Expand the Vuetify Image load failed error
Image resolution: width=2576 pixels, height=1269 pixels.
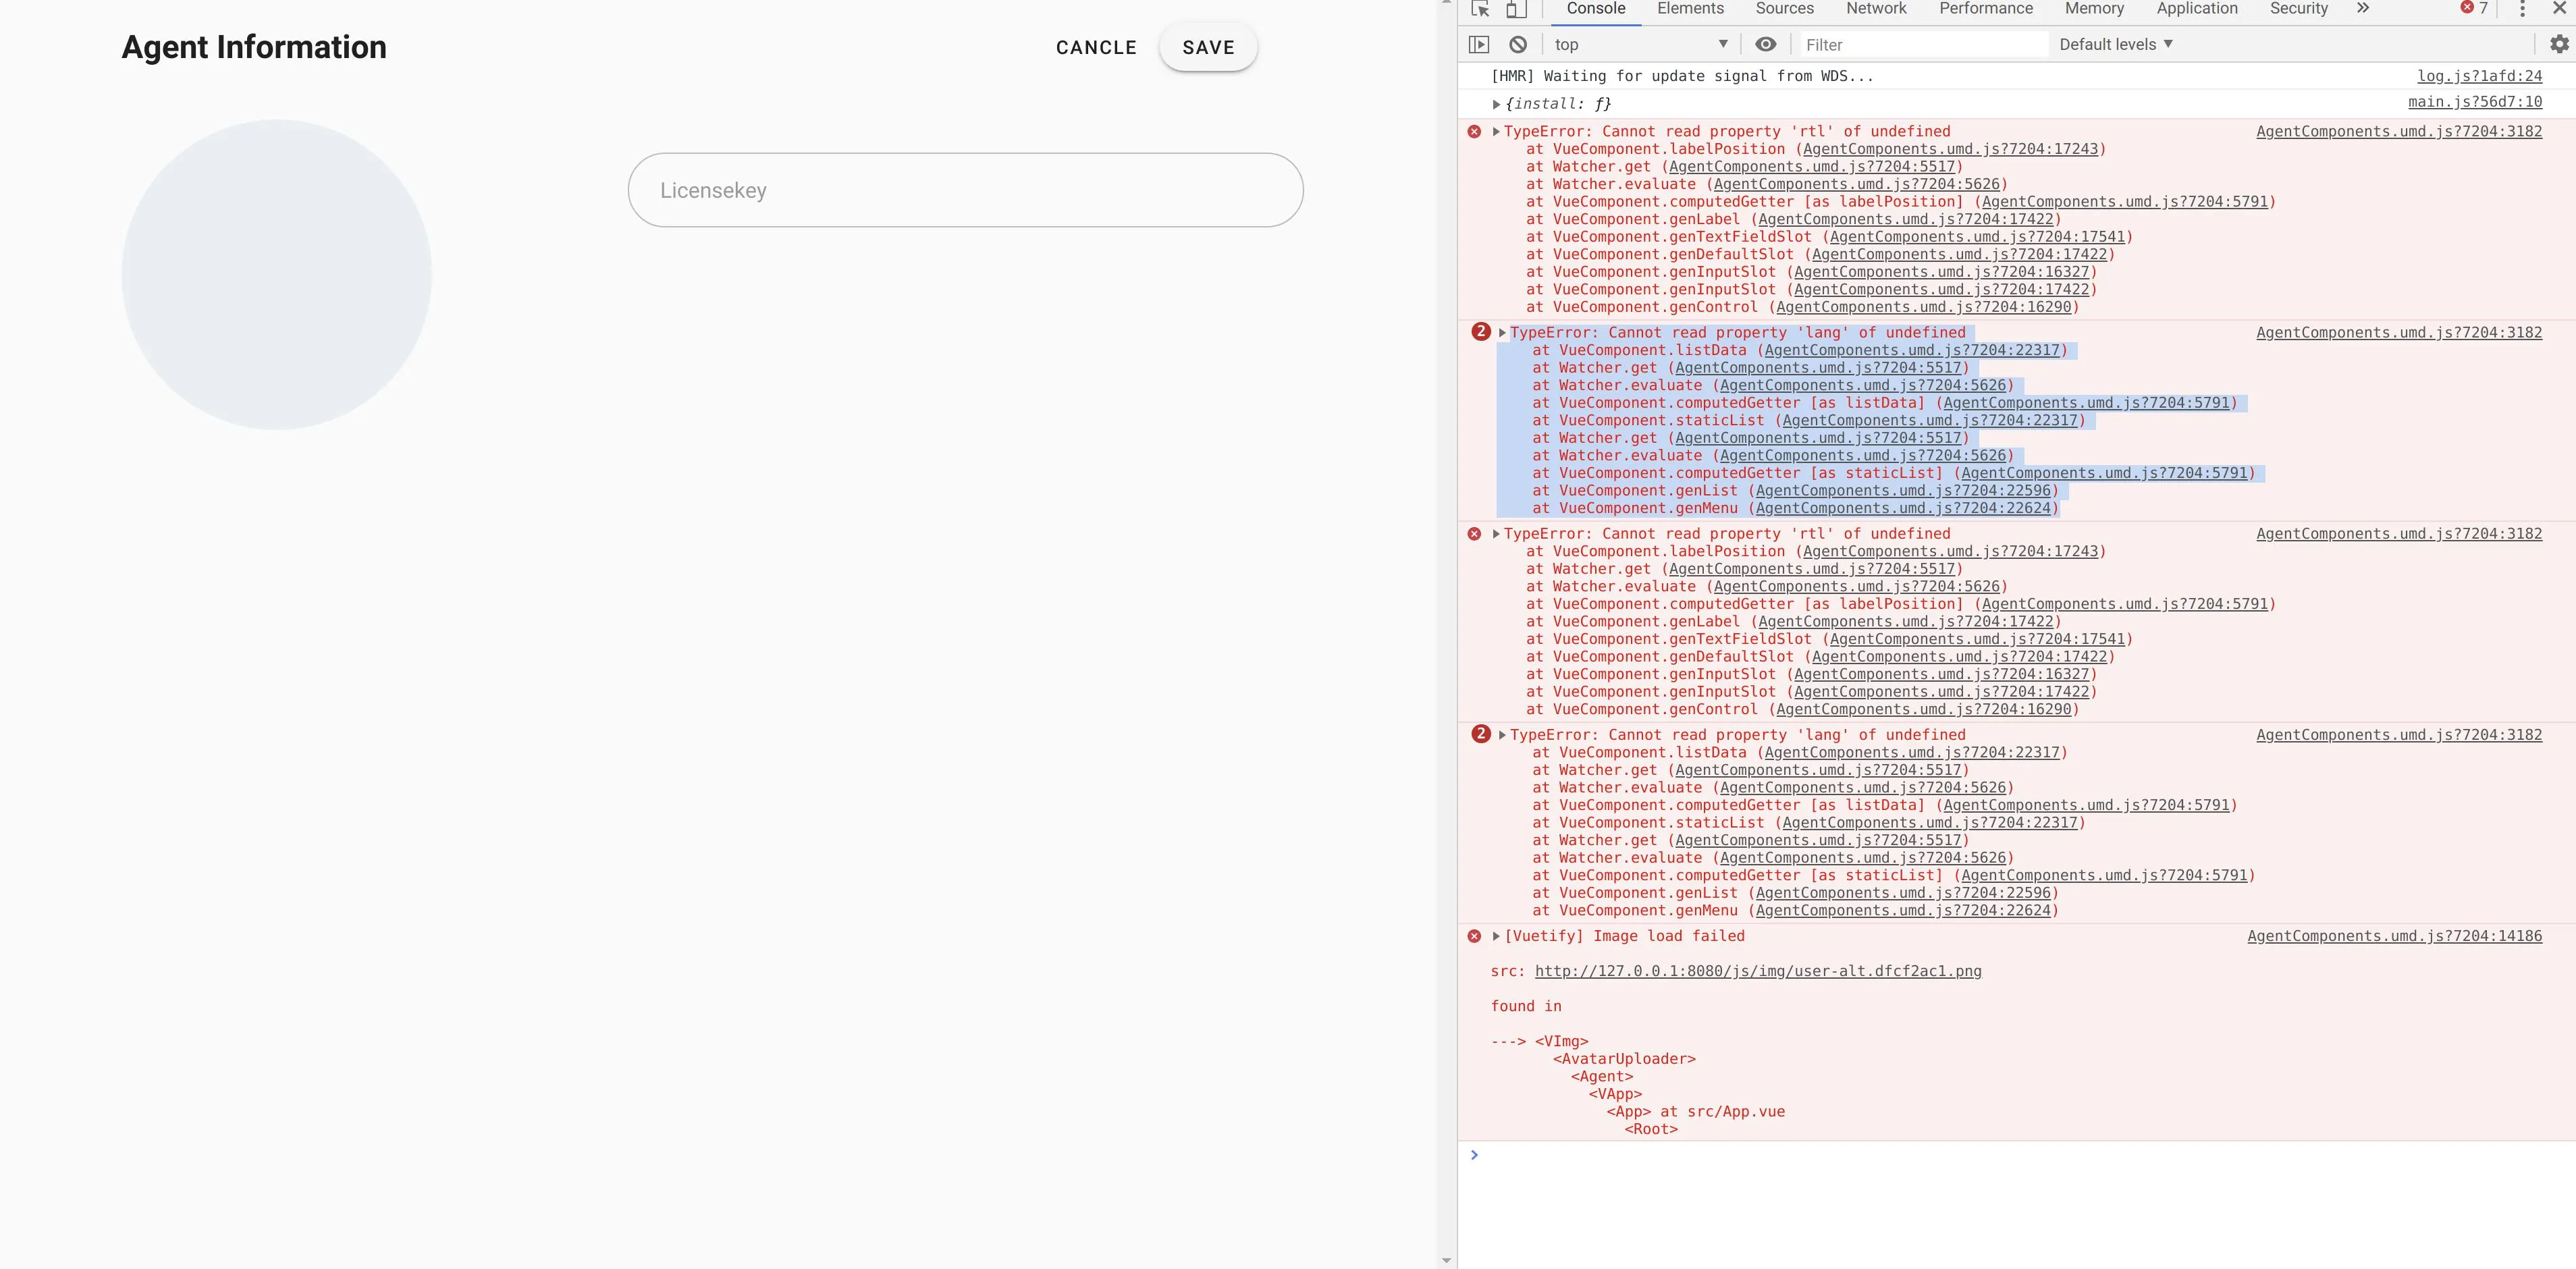pos(1496,936)
